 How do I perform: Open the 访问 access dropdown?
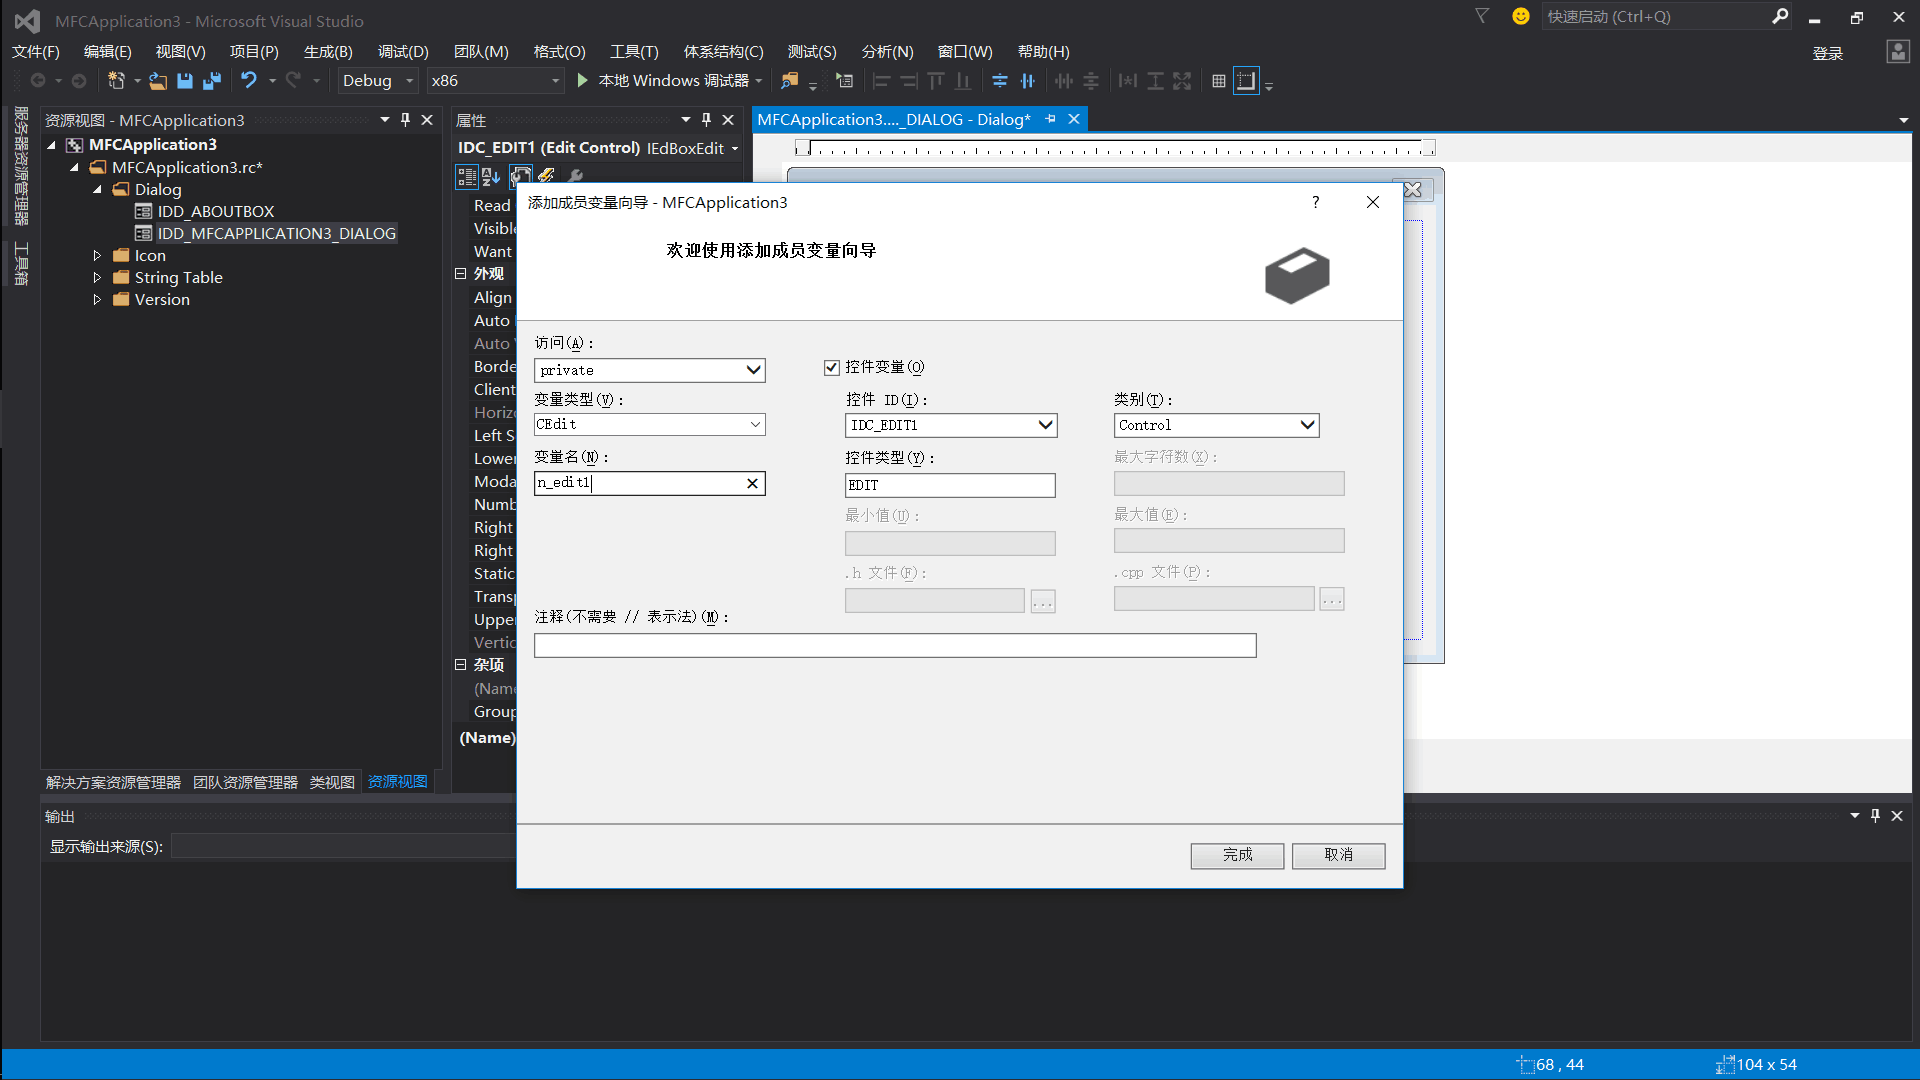[754, 370]
